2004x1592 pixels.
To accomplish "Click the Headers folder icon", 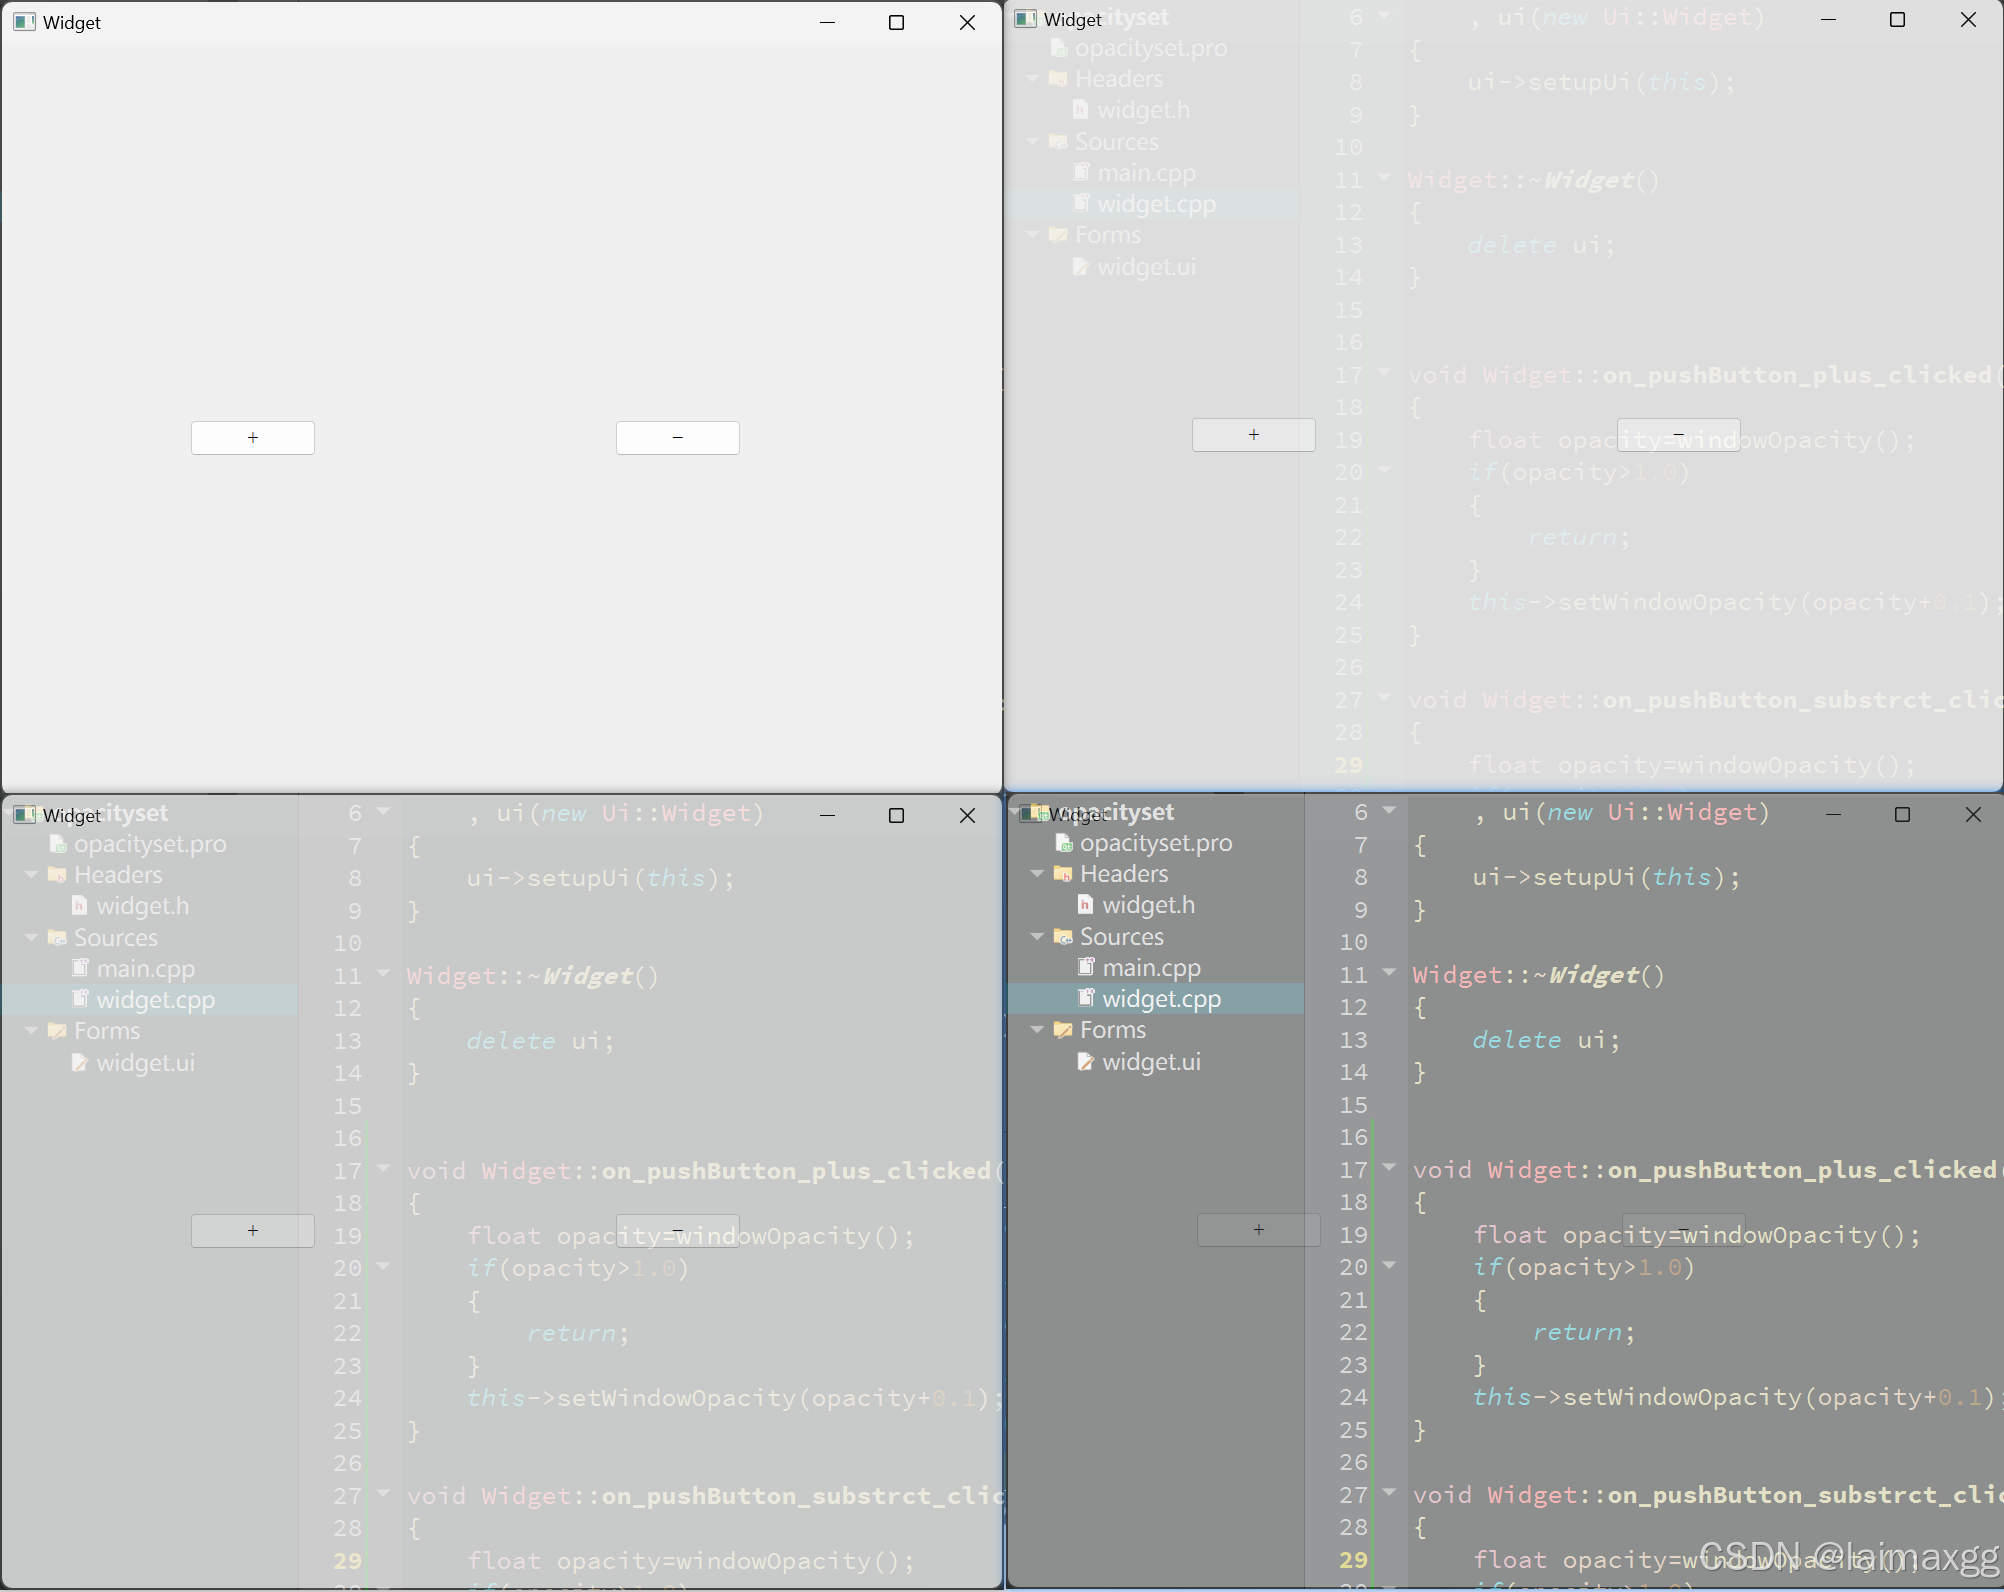I will (x=1065, y=873).
